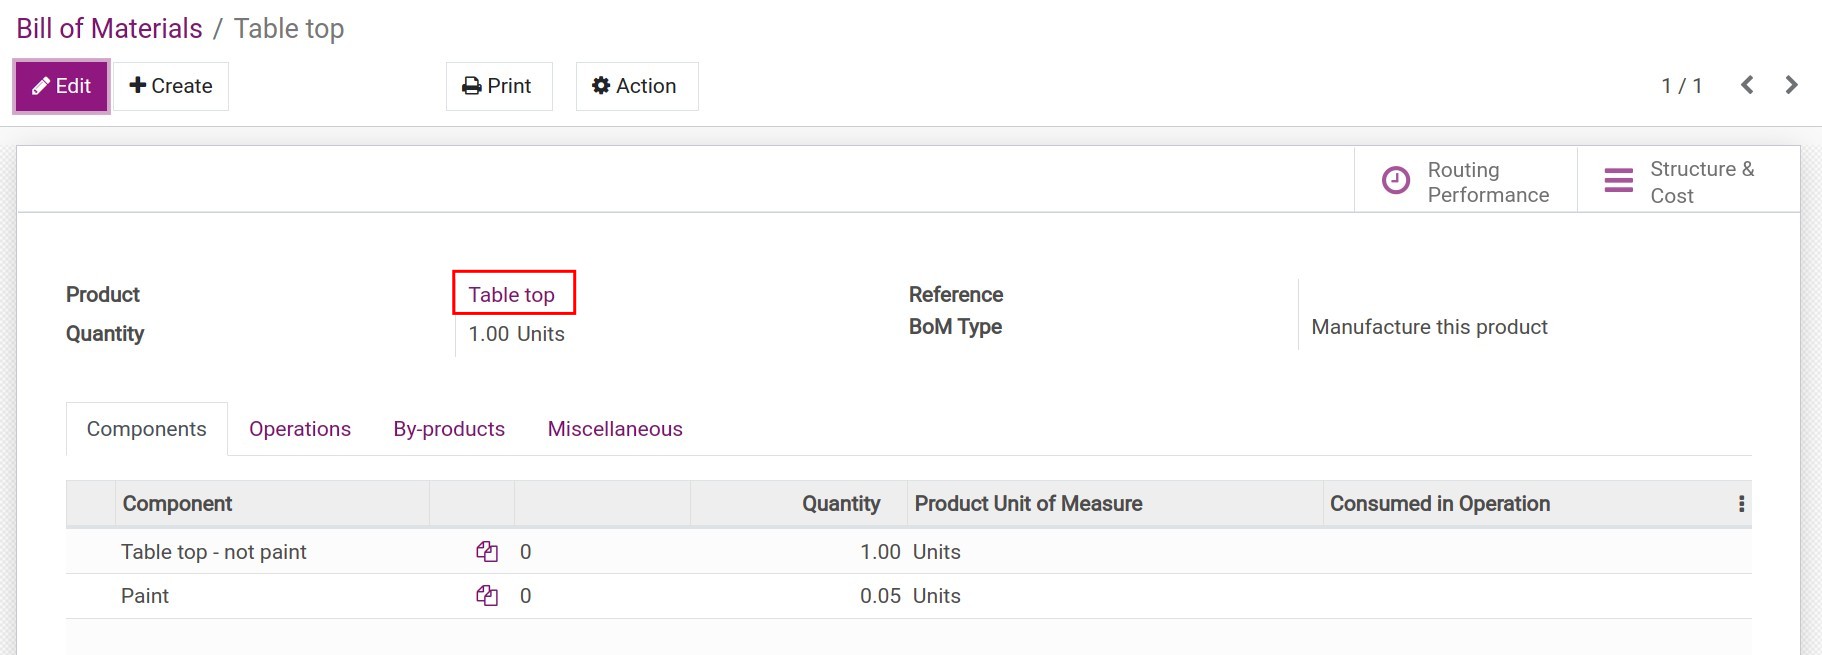Screen dimensions: 1822x655
Task: Select the Components tab
Action: click(147, 429)
